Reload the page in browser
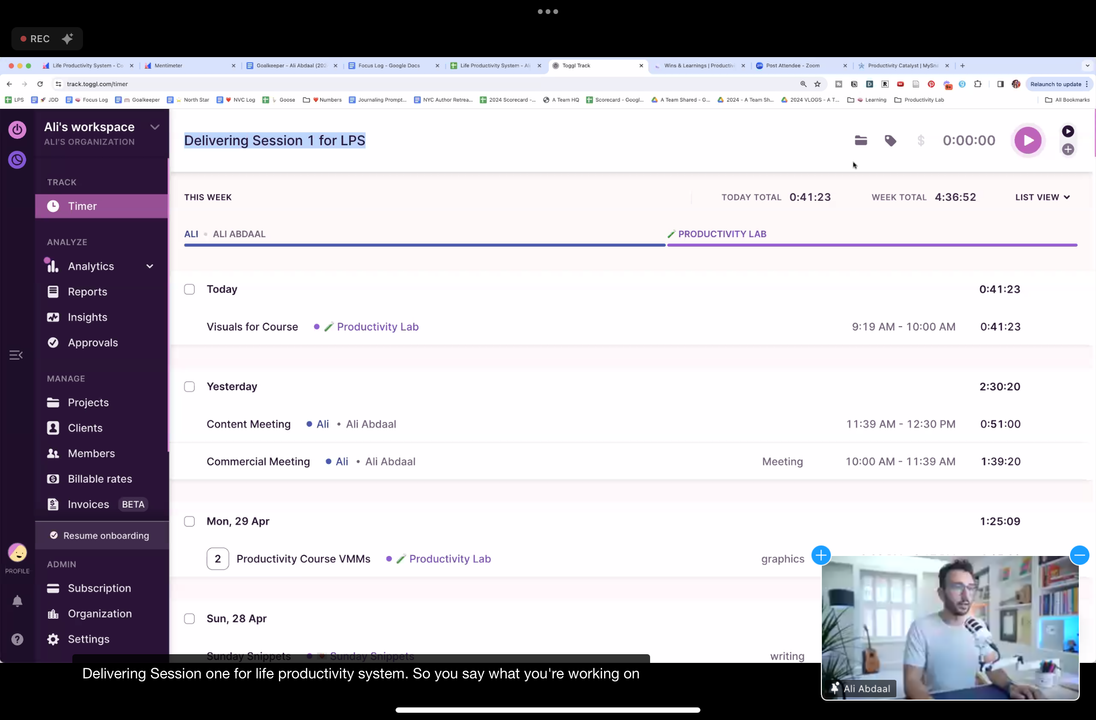The height and width of the screenshot is (720, 1096). (40, 84)
